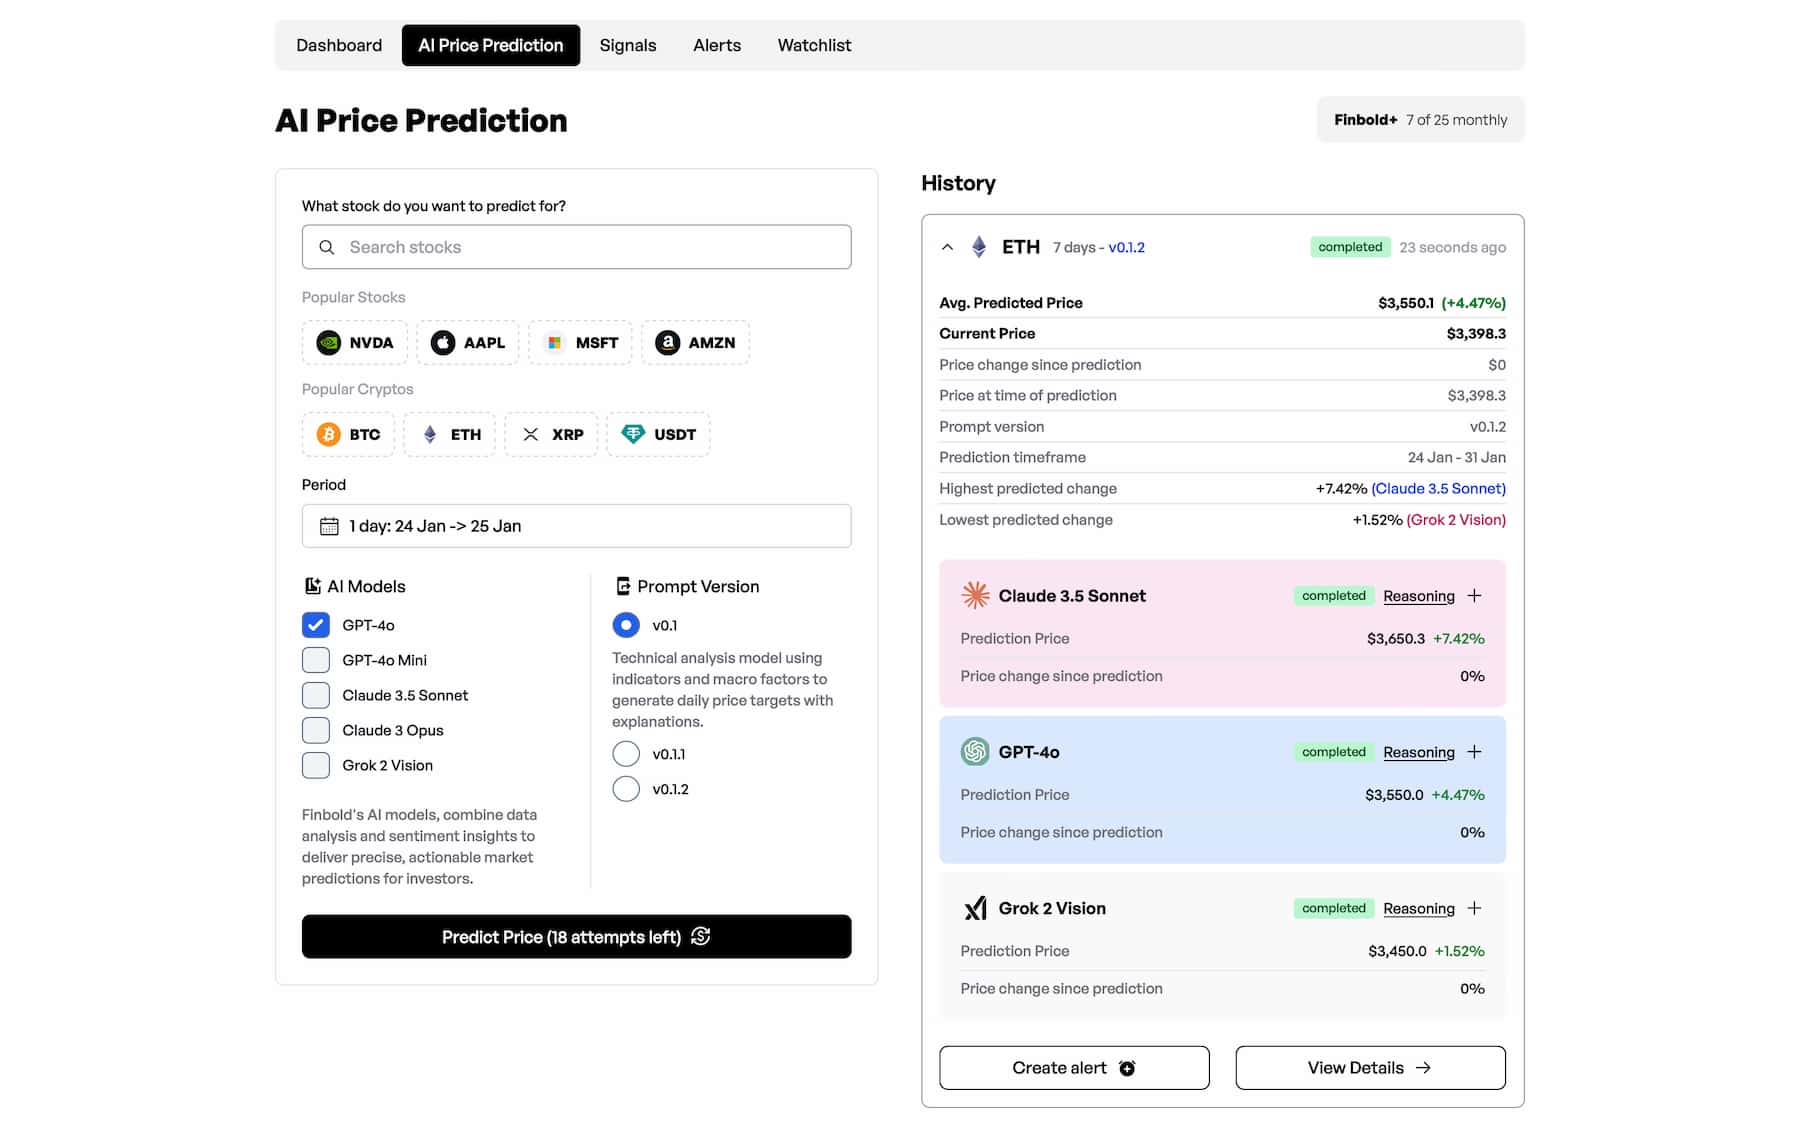1800x1125 pixels.
Task: Choose the BTC crypto chip
Action: [x=348, y=434]
